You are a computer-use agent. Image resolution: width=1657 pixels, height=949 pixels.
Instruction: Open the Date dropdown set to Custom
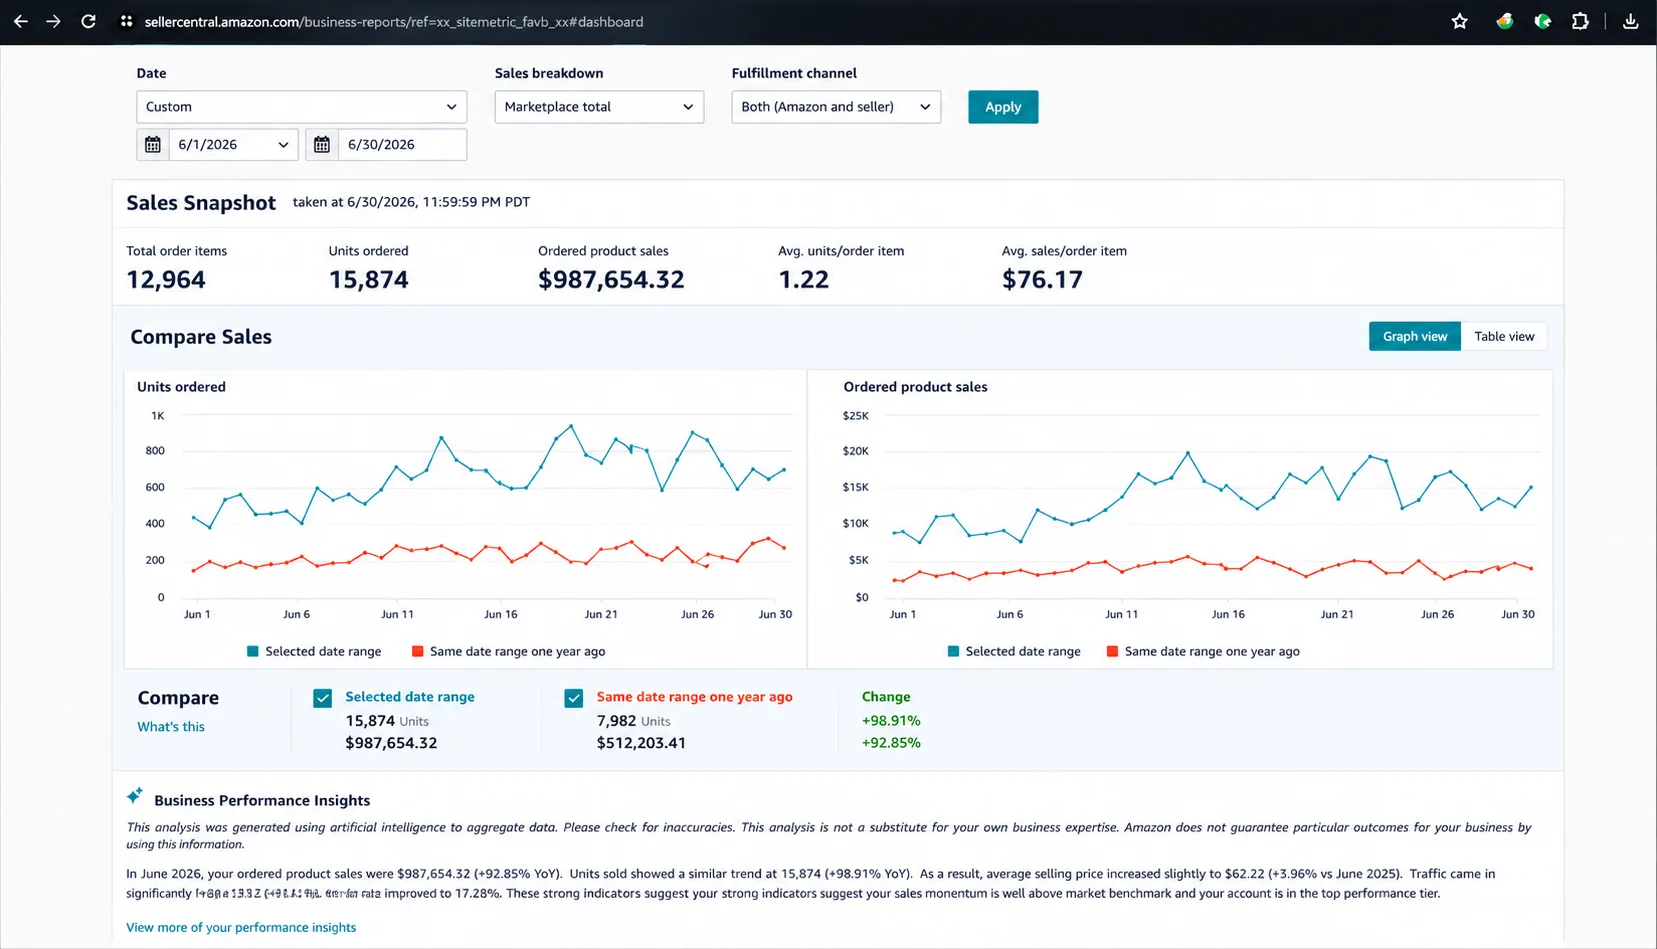point(301,107)
